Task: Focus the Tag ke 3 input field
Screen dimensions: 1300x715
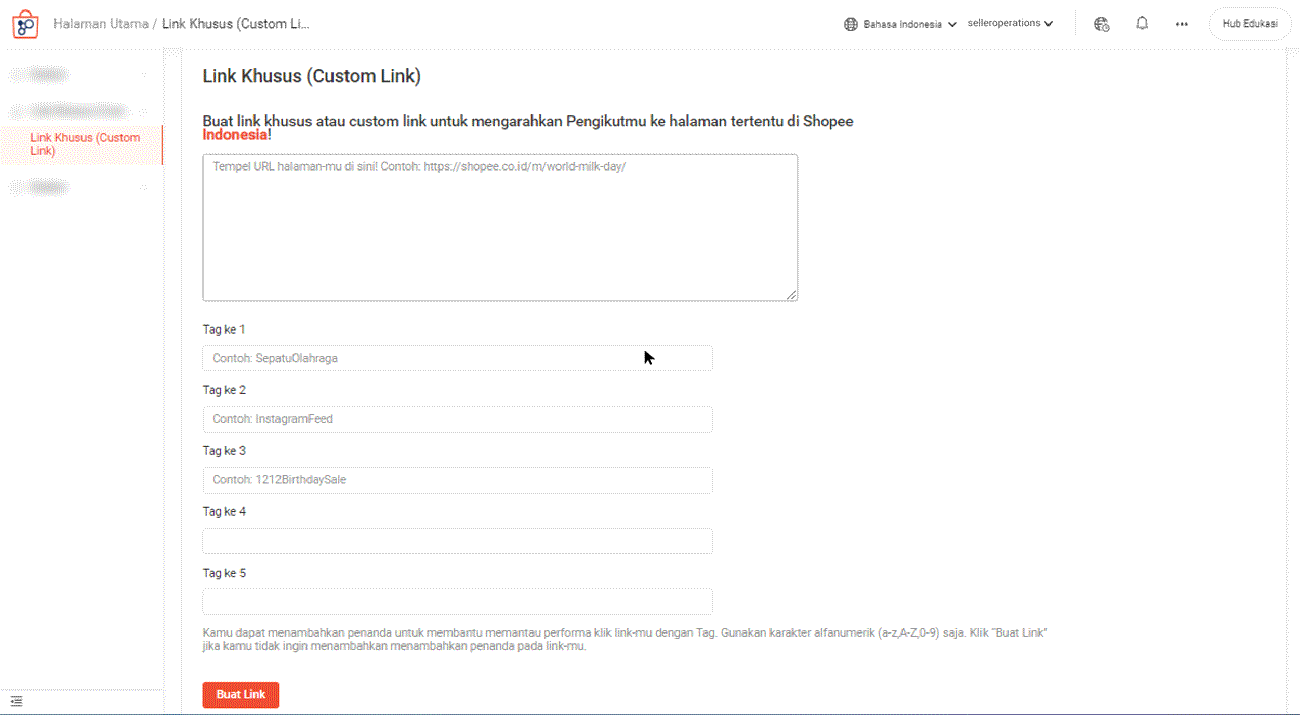Action: pyautogui.click(x=457, y=480)
